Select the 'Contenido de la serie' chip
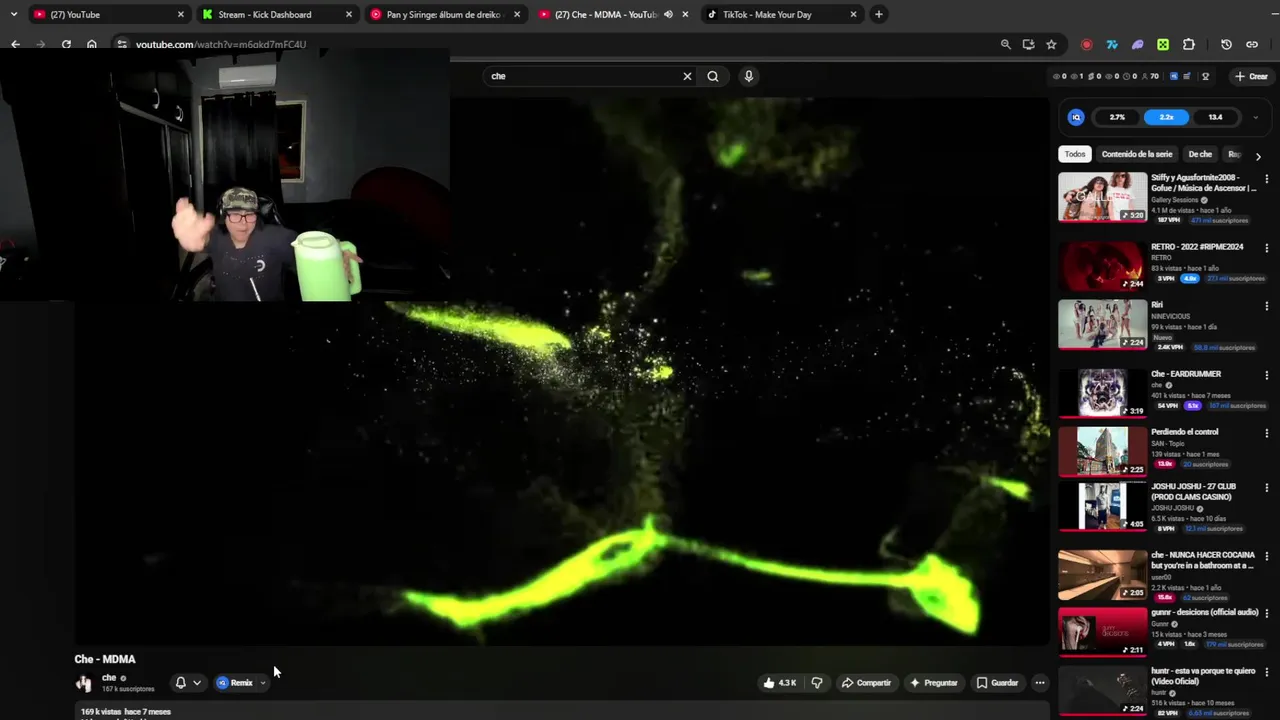This screenshot has width=1280, height=720. 1136,155
